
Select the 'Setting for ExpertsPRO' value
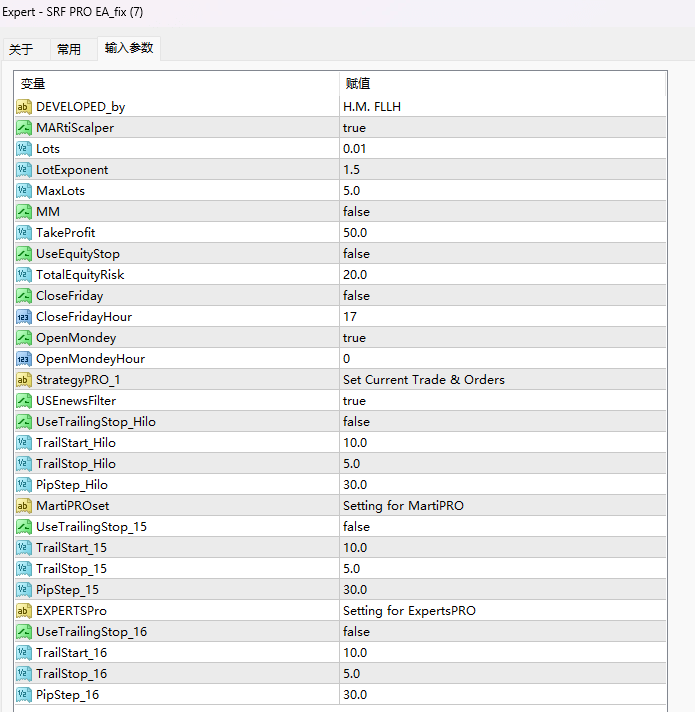[503, 611]
